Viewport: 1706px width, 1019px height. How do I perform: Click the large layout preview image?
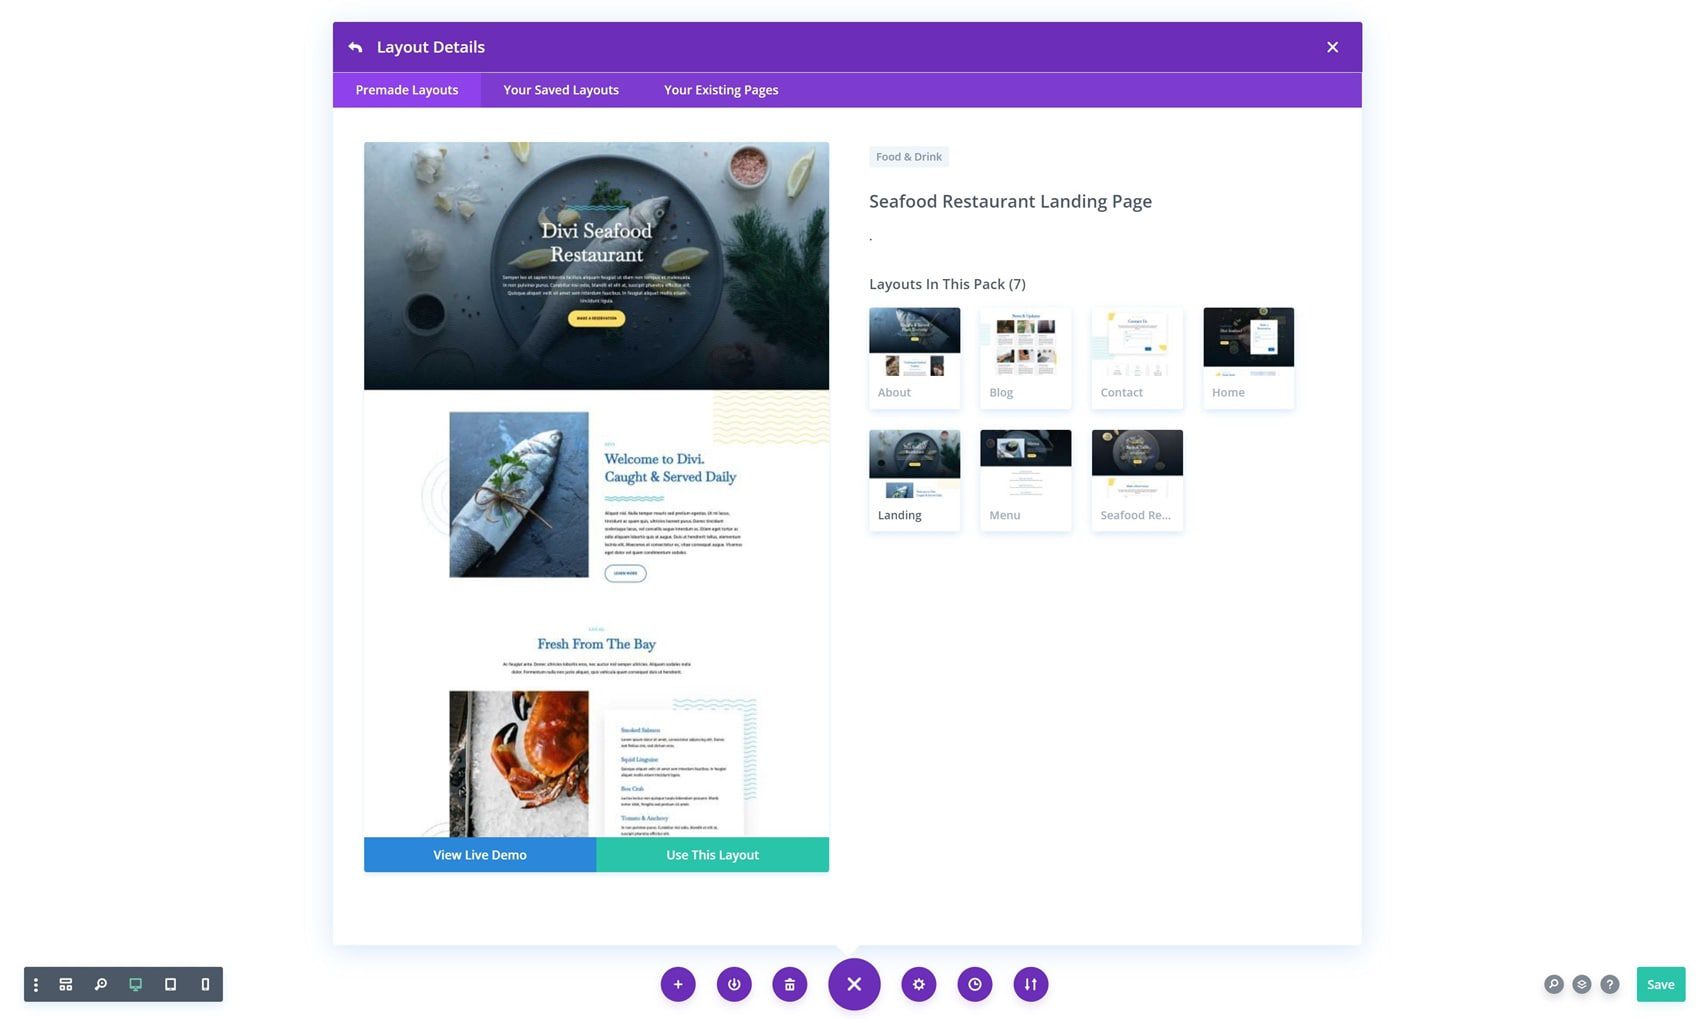pos(596,489)
